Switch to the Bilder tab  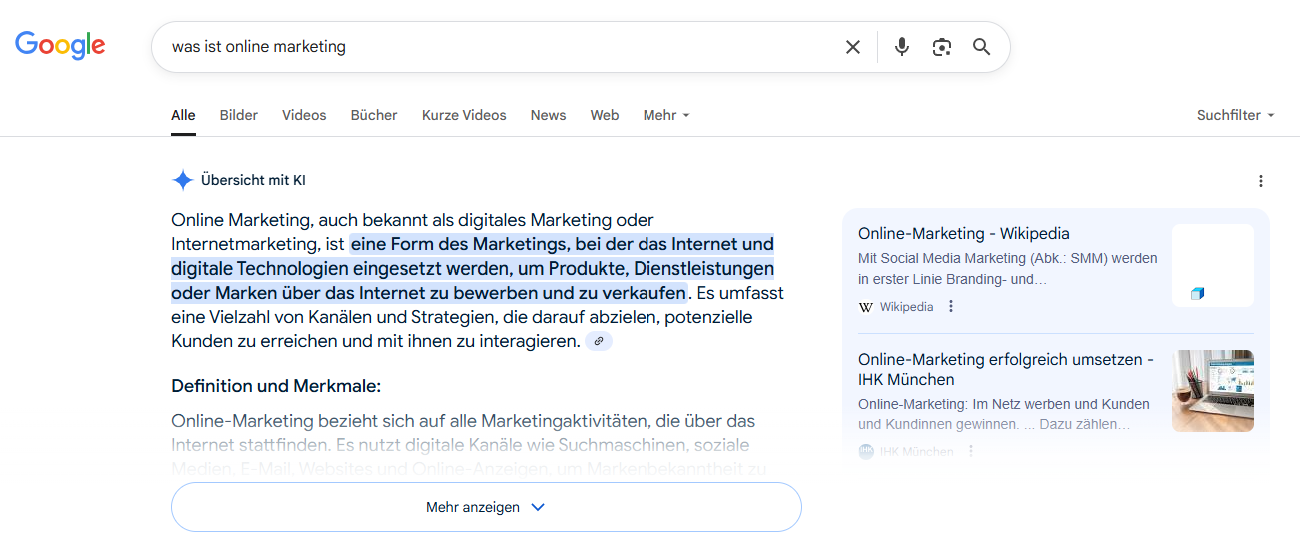tap(239, 115)
